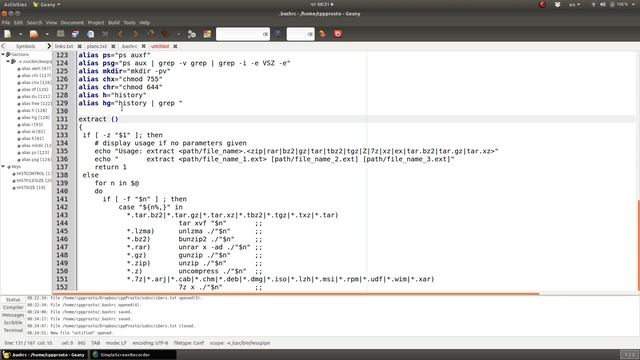The height and width of the screenshot is (360, 640).
Task: Open the Search menu
Action: click(x=34, y=23)
